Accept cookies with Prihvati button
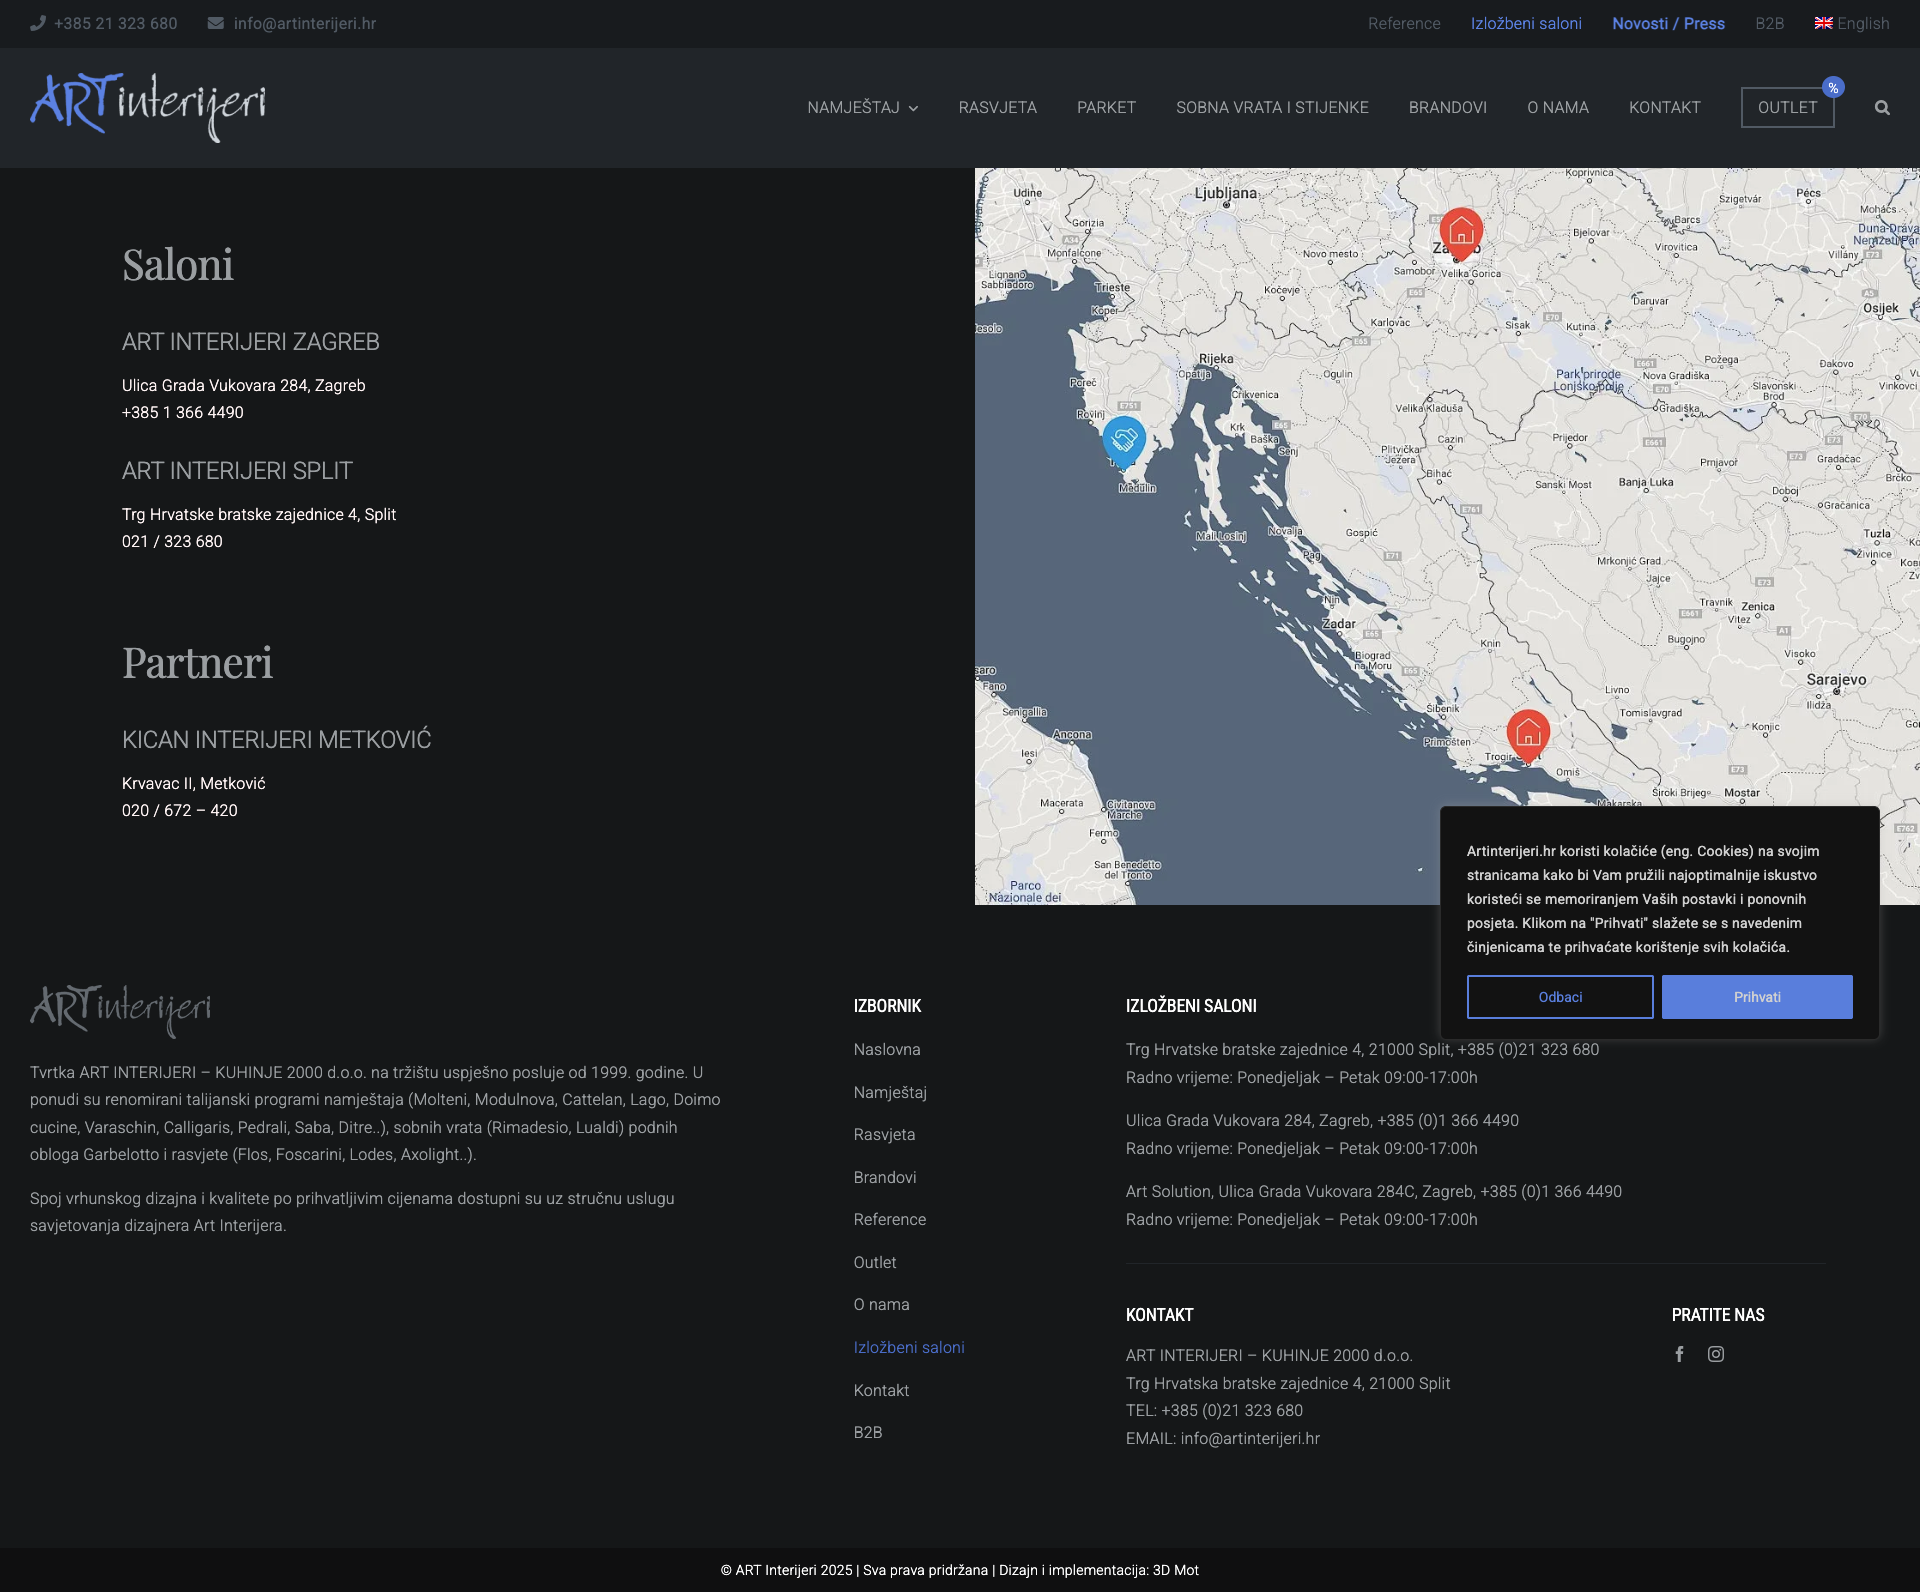 click(1757, 997)
